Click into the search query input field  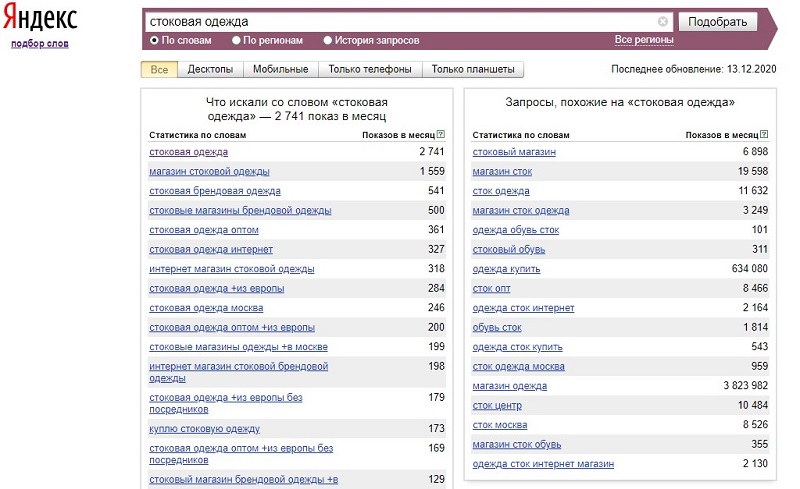coord(401,22)
